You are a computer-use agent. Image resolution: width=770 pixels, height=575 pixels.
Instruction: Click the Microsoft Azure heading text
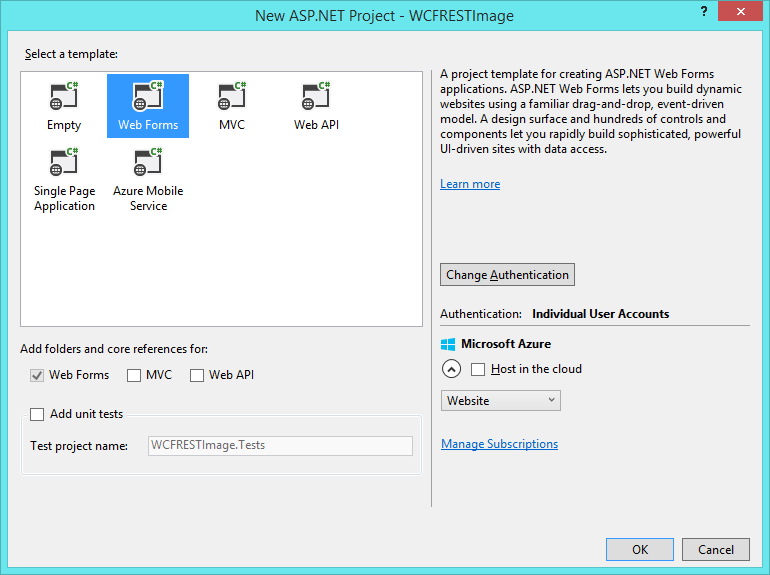click(506, 344)
